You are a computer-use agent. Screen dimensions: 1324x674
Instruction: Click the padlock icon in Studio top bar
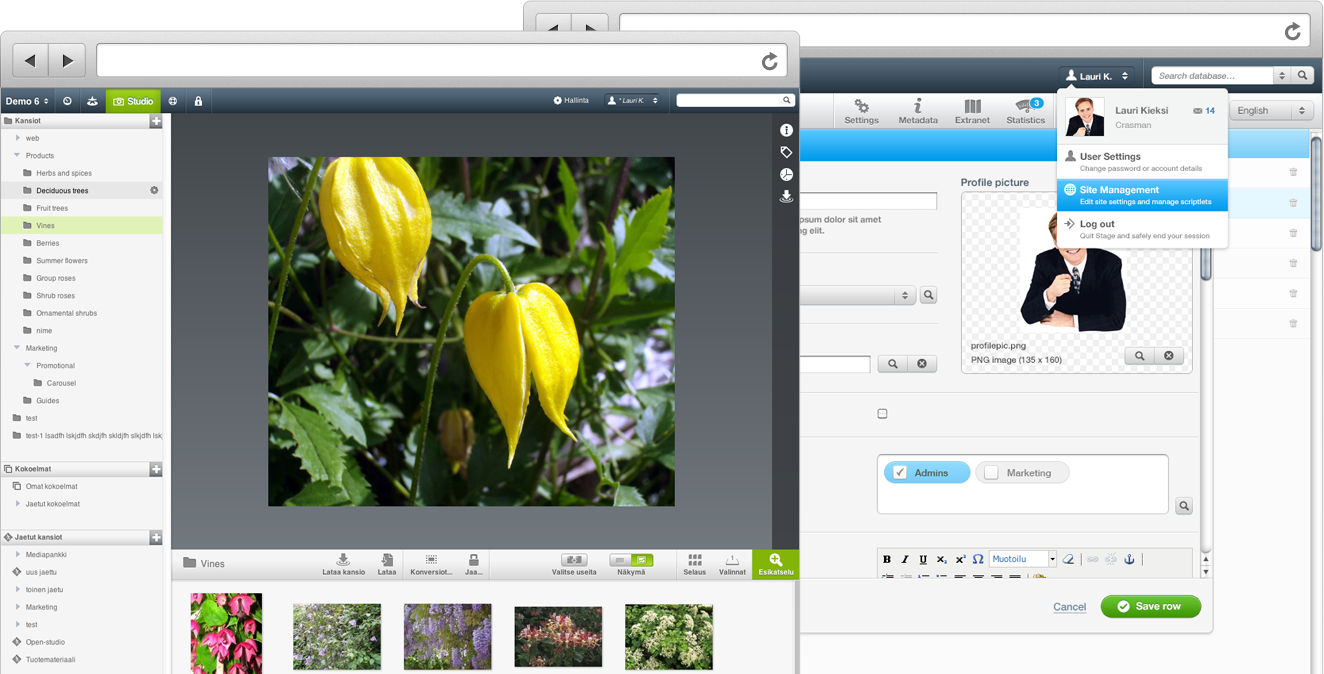(198, 101)
